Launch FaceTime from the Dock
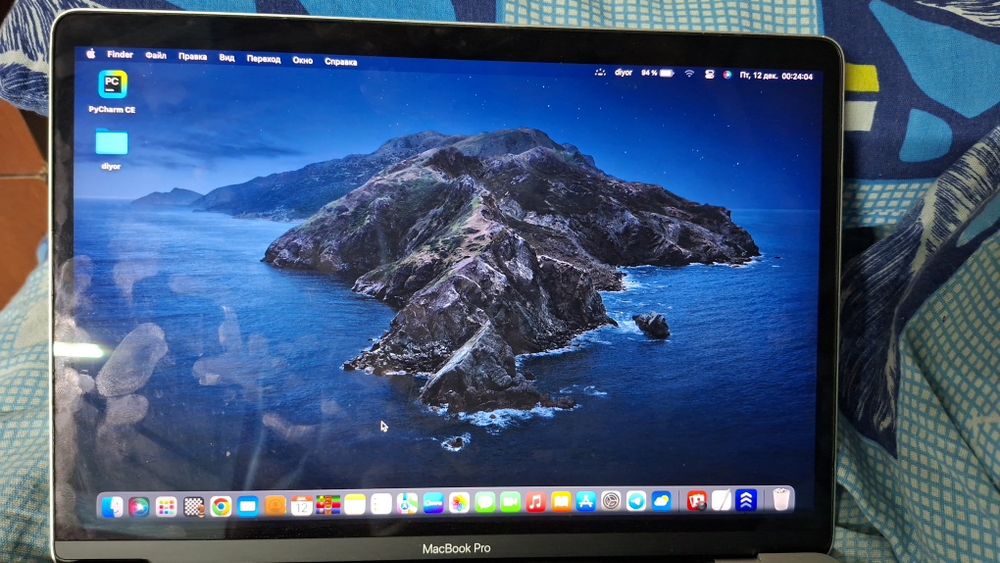 pyautogui.click(x=510, y=502)
